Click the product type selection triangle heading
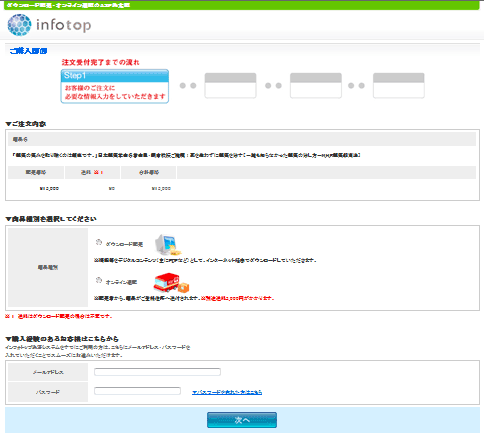485x437 pixels. coord(51,219)
